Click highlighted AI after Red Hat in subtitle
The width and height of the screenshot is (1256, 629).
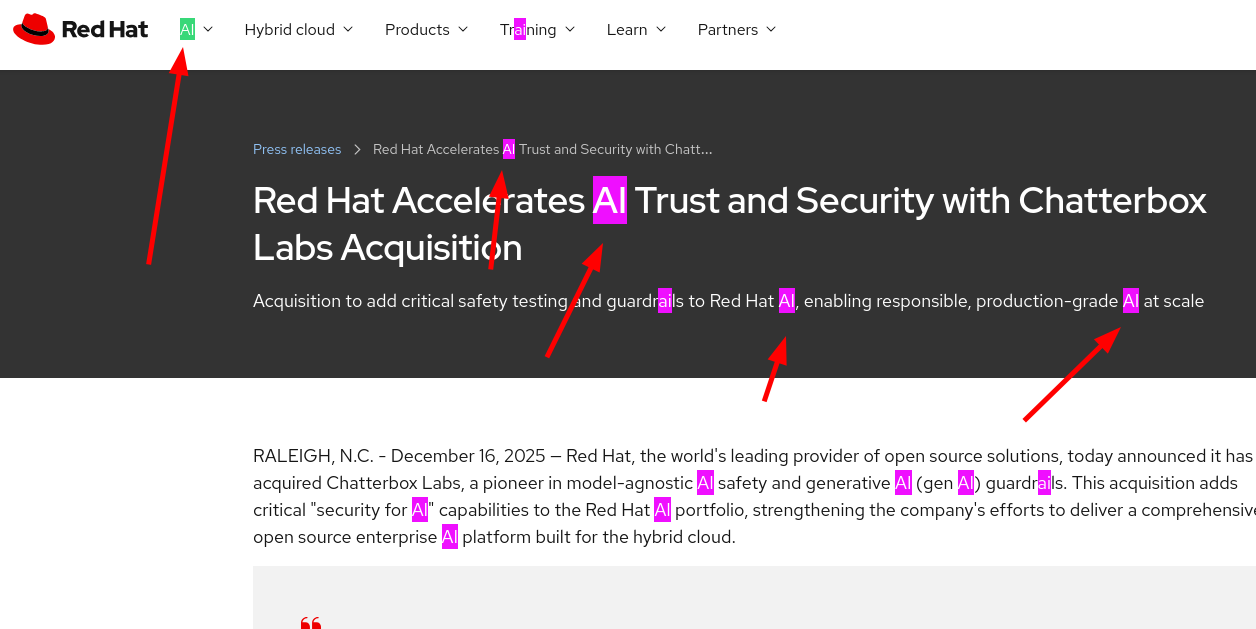pos(787,300)
